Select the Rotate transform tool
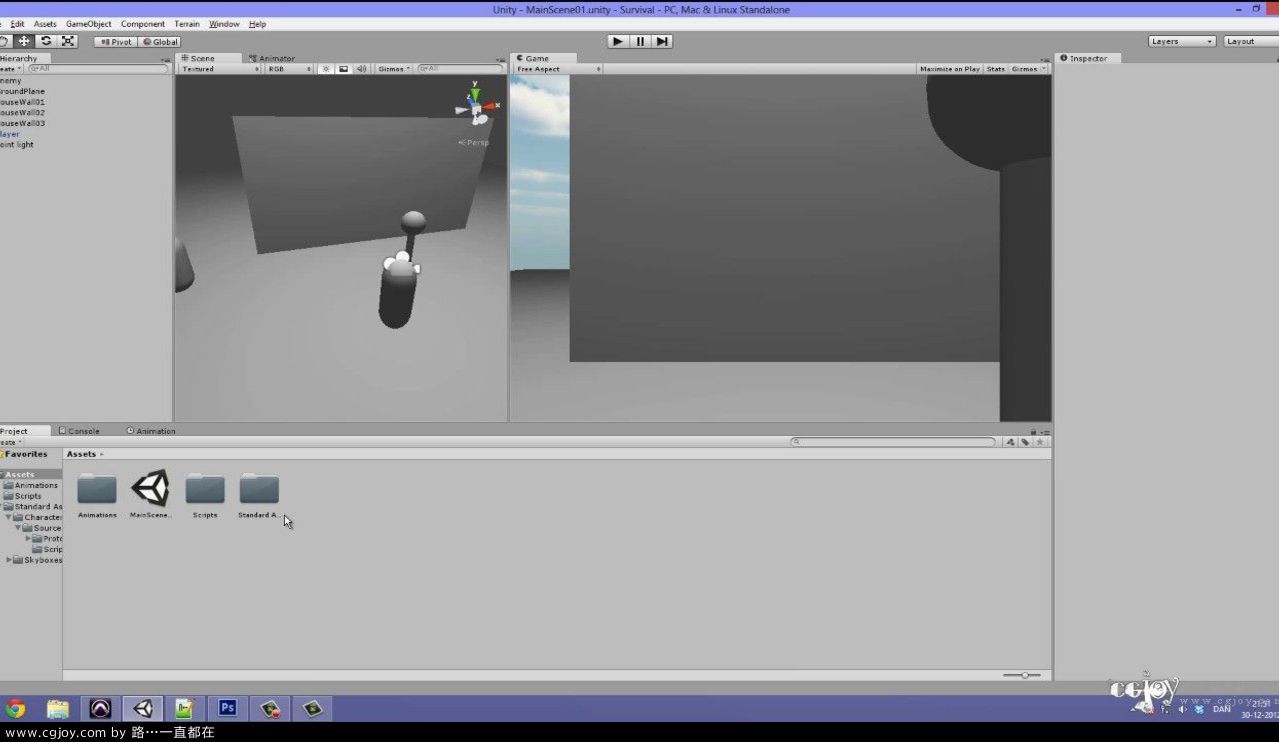 46,41
